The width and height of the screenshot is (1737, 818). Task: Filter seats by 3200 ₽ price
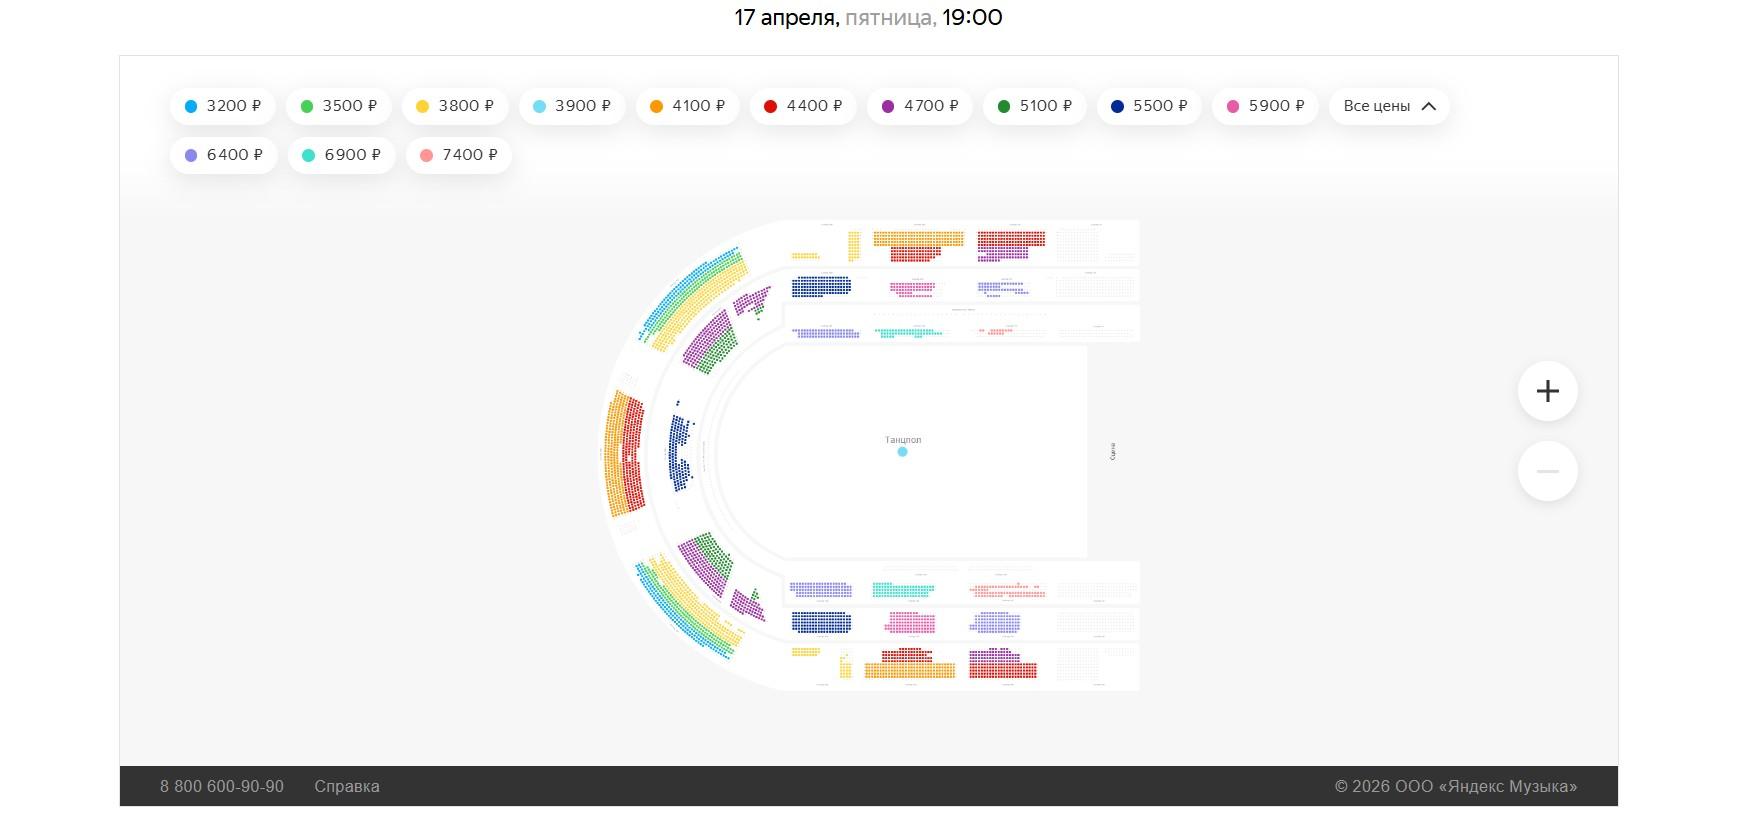223,106
